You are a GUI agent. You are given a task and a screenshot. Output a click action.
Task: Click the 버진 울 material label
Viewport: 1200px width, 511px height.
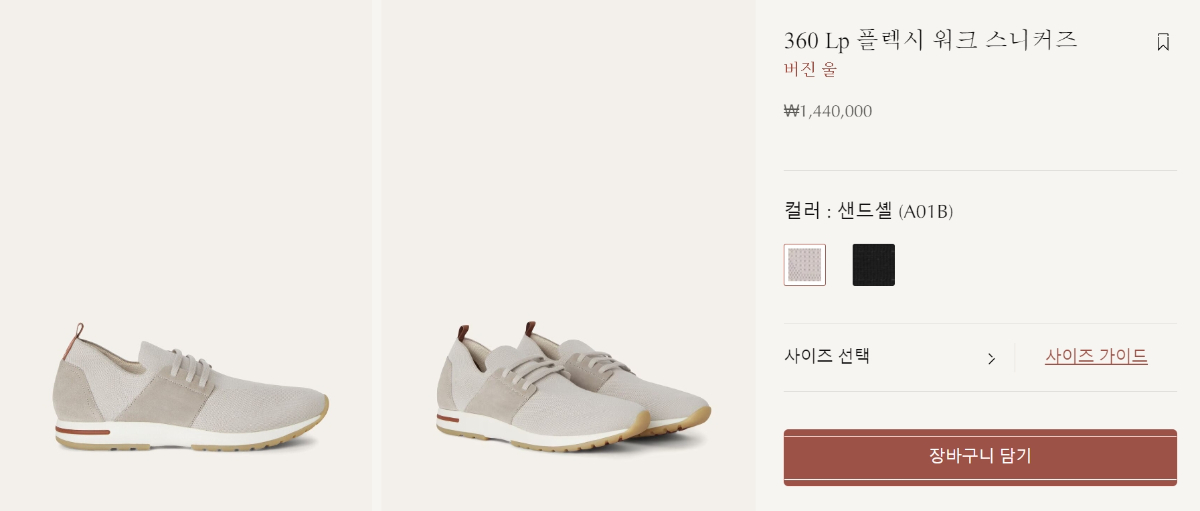click(x=810, y=69)
